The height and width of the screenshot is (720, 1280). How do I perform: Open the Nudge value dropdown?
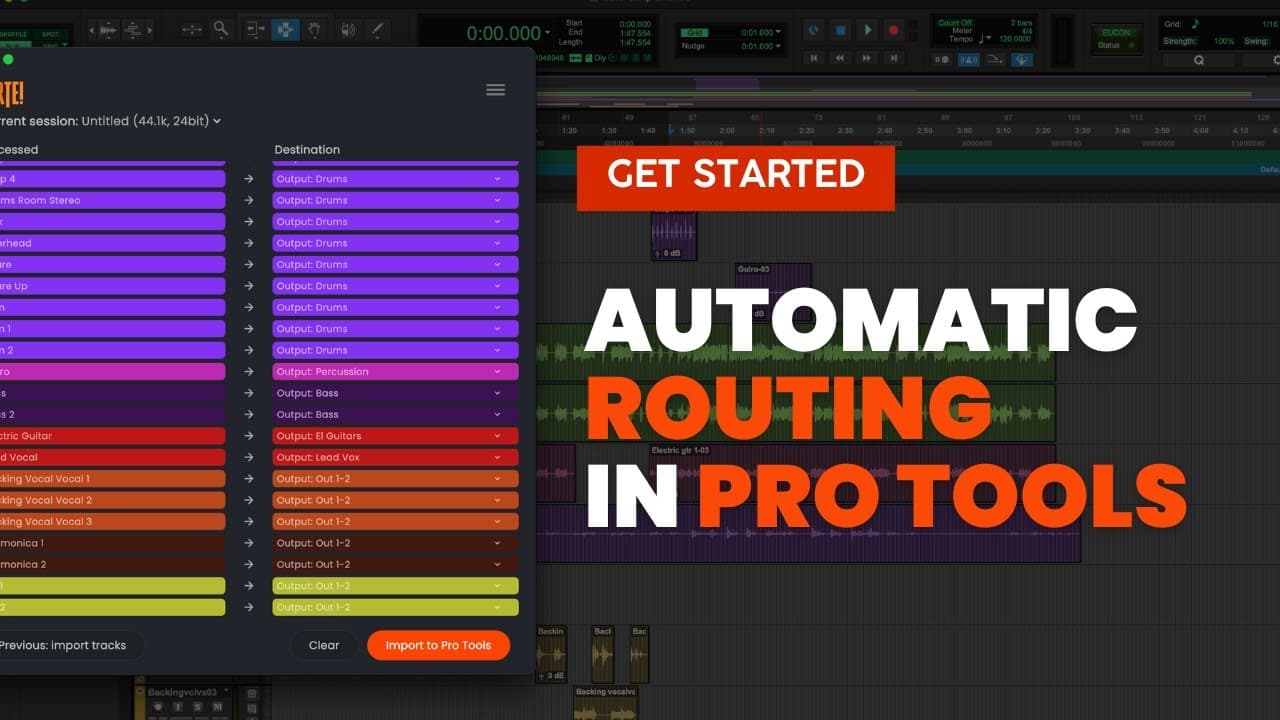[x=777, y=46]
